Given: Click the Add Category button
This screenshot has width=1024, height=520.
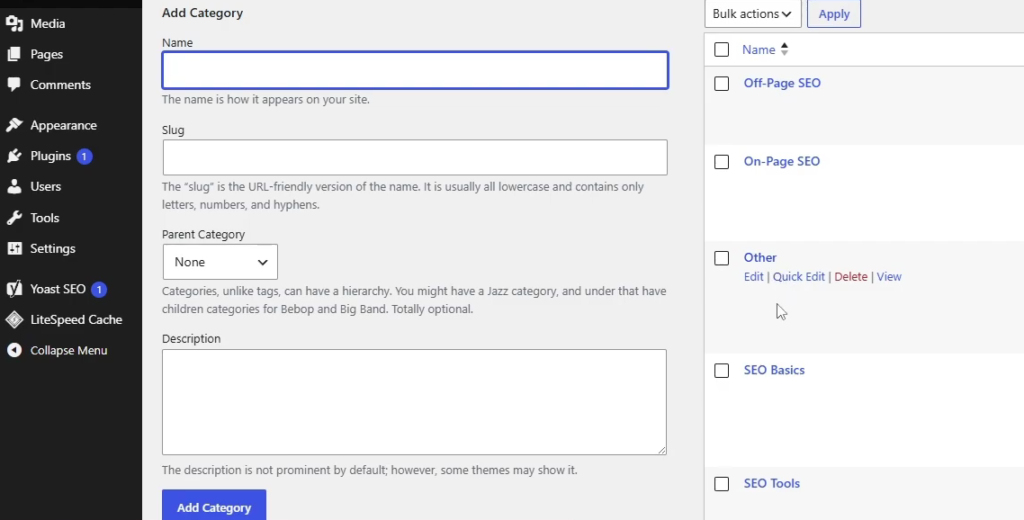Looking at the screenshot, I should (x=214, y=507).
